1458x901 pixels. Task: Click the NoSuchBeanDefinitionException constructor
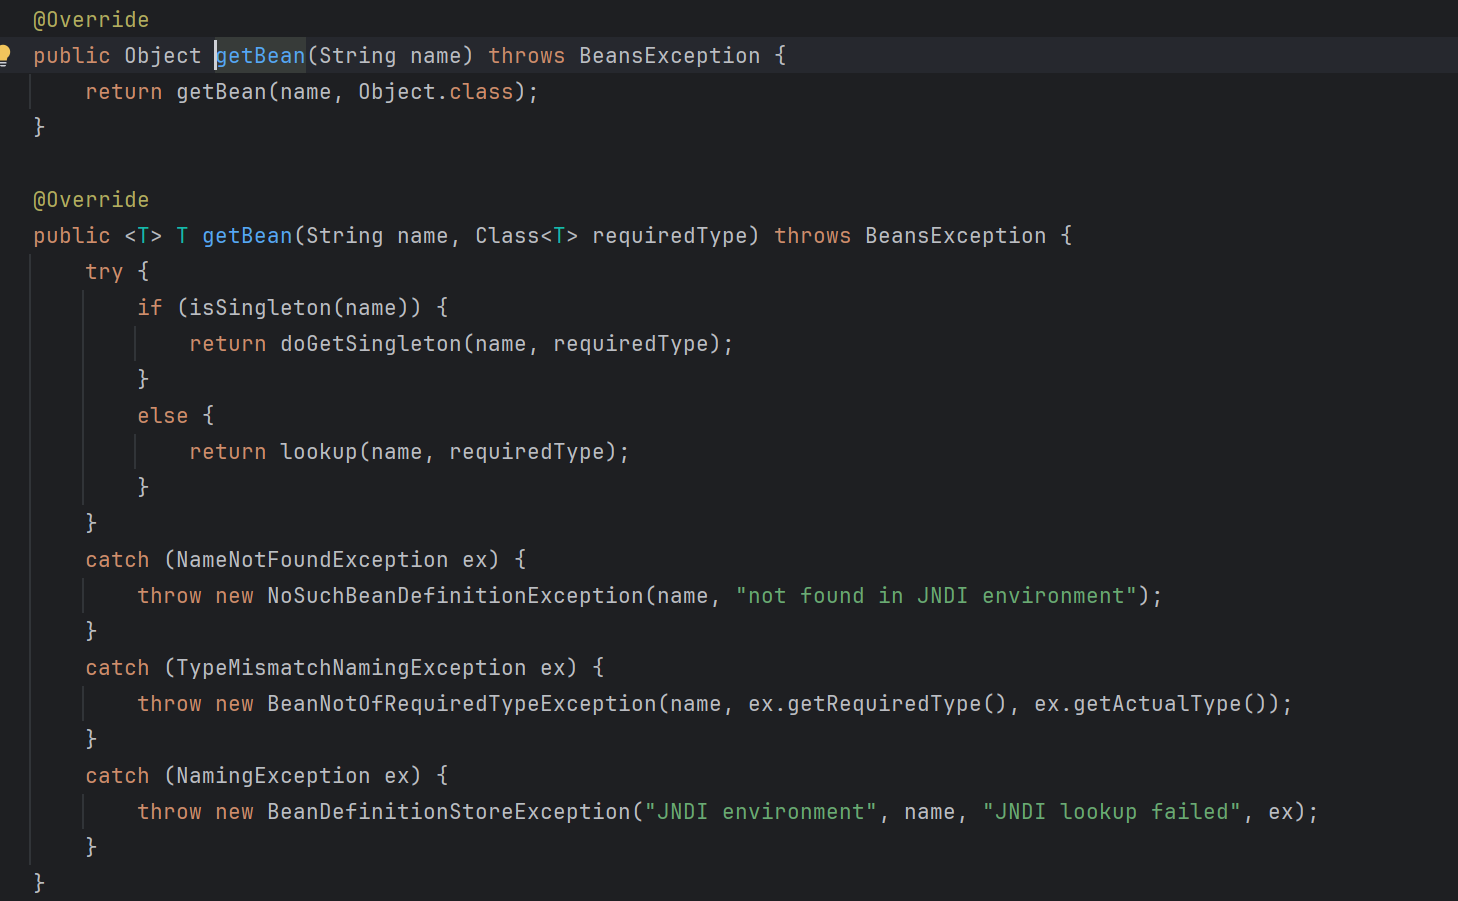click(x=455, y=596)
